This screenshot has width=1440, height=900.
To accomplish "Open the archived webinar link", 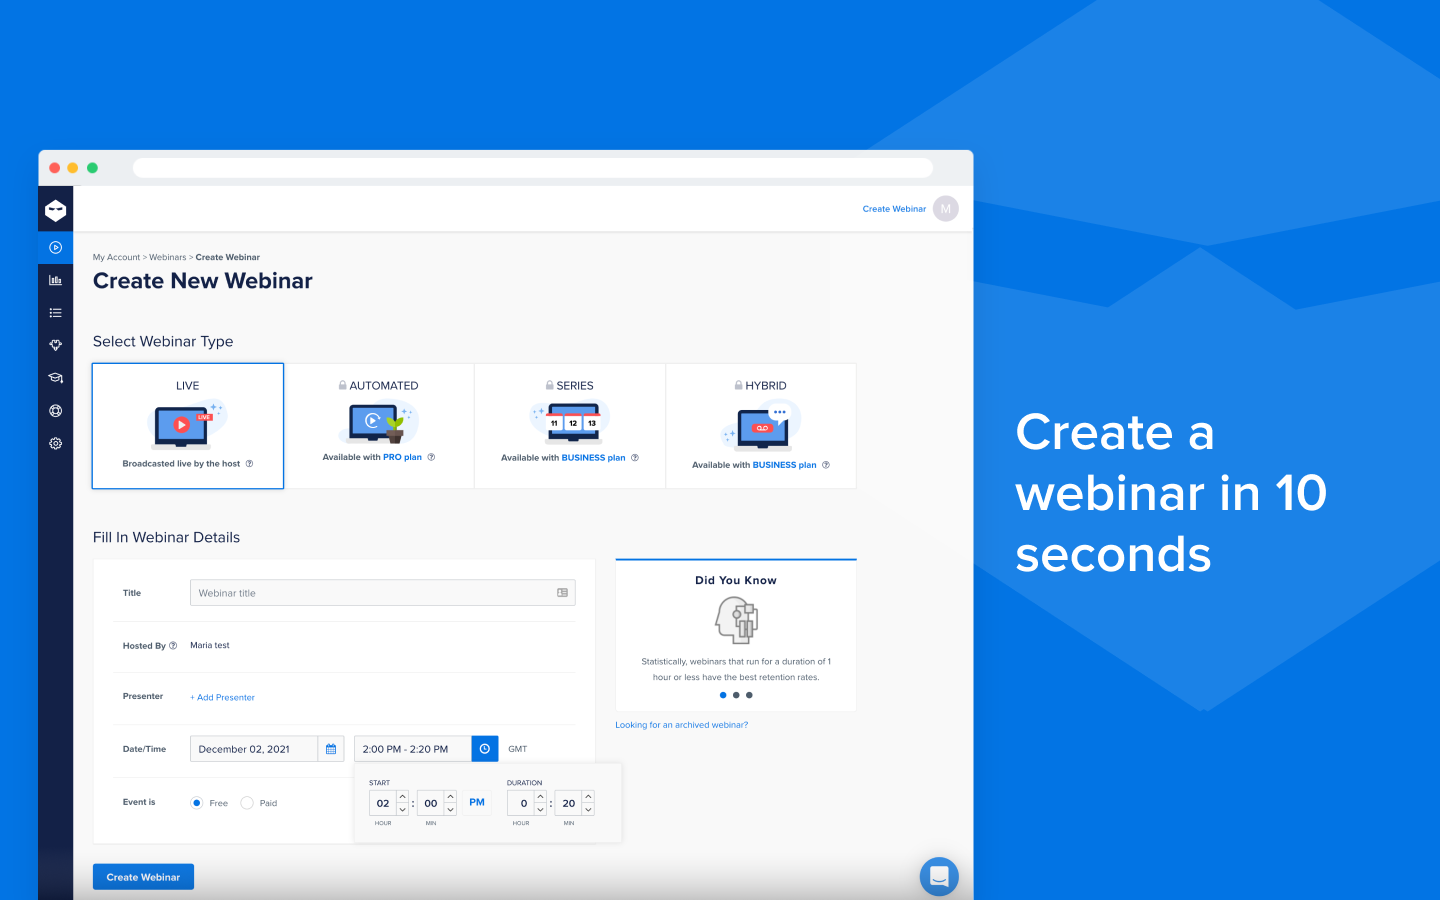I will coord(683,724).
